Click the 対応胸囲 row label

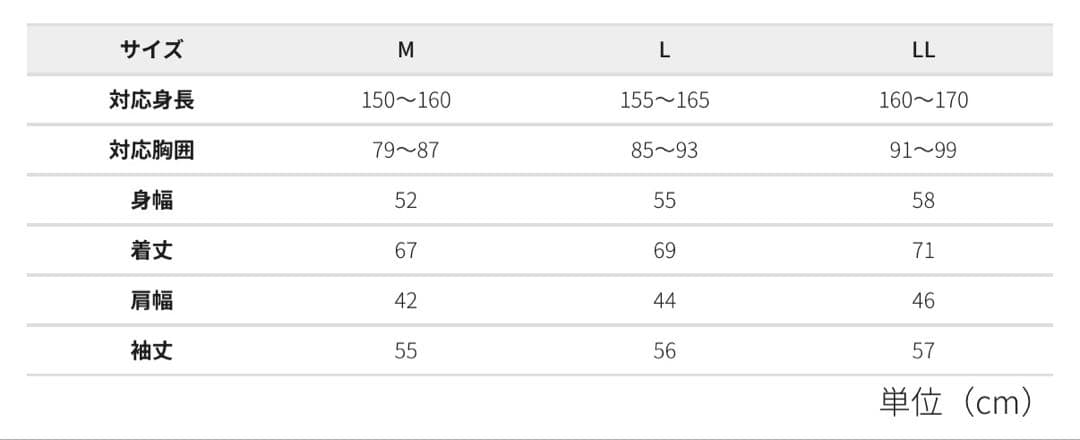(152, 151)
